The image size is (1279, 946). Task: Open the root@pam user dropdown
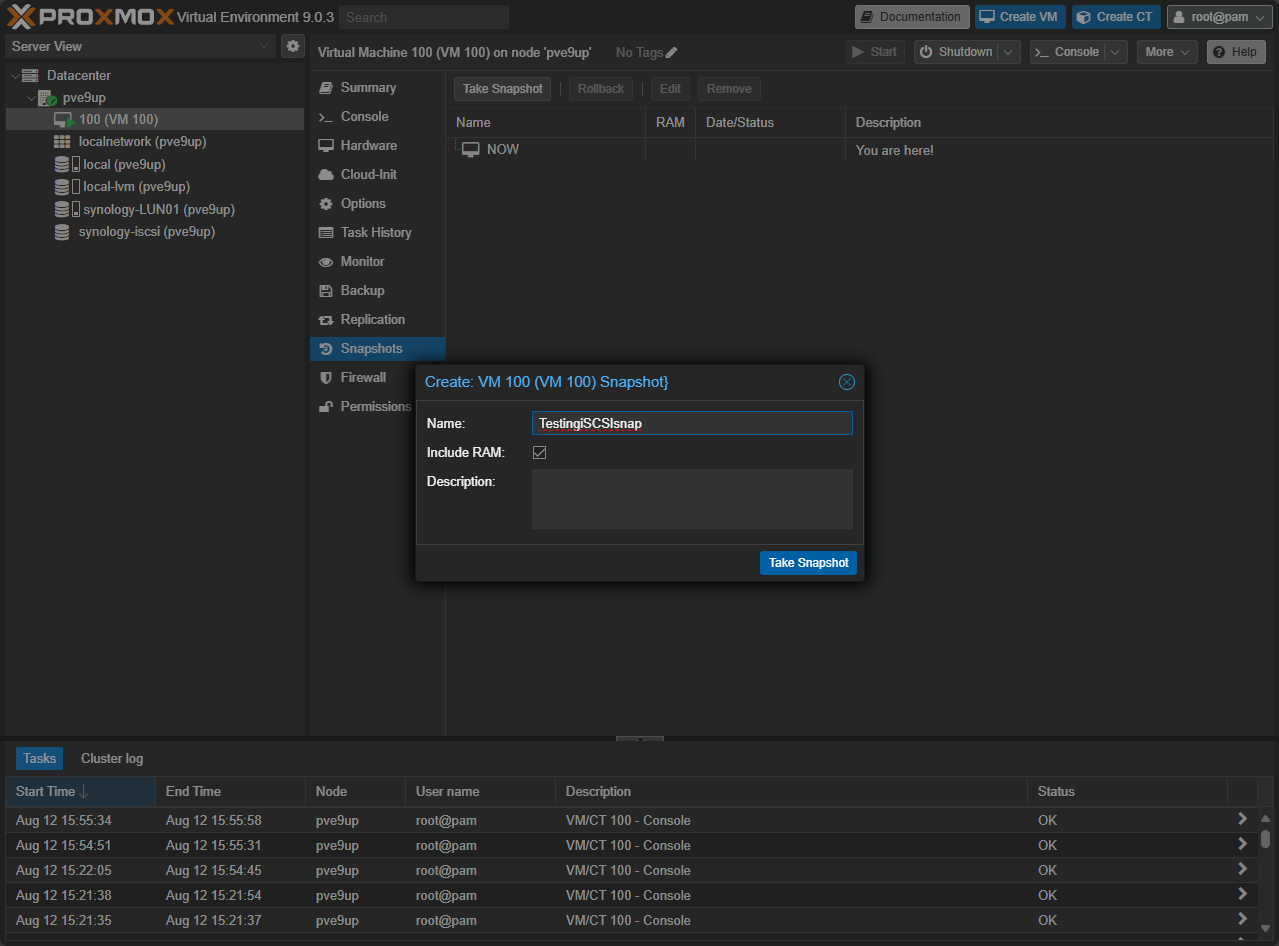[x=1218, y=16]
